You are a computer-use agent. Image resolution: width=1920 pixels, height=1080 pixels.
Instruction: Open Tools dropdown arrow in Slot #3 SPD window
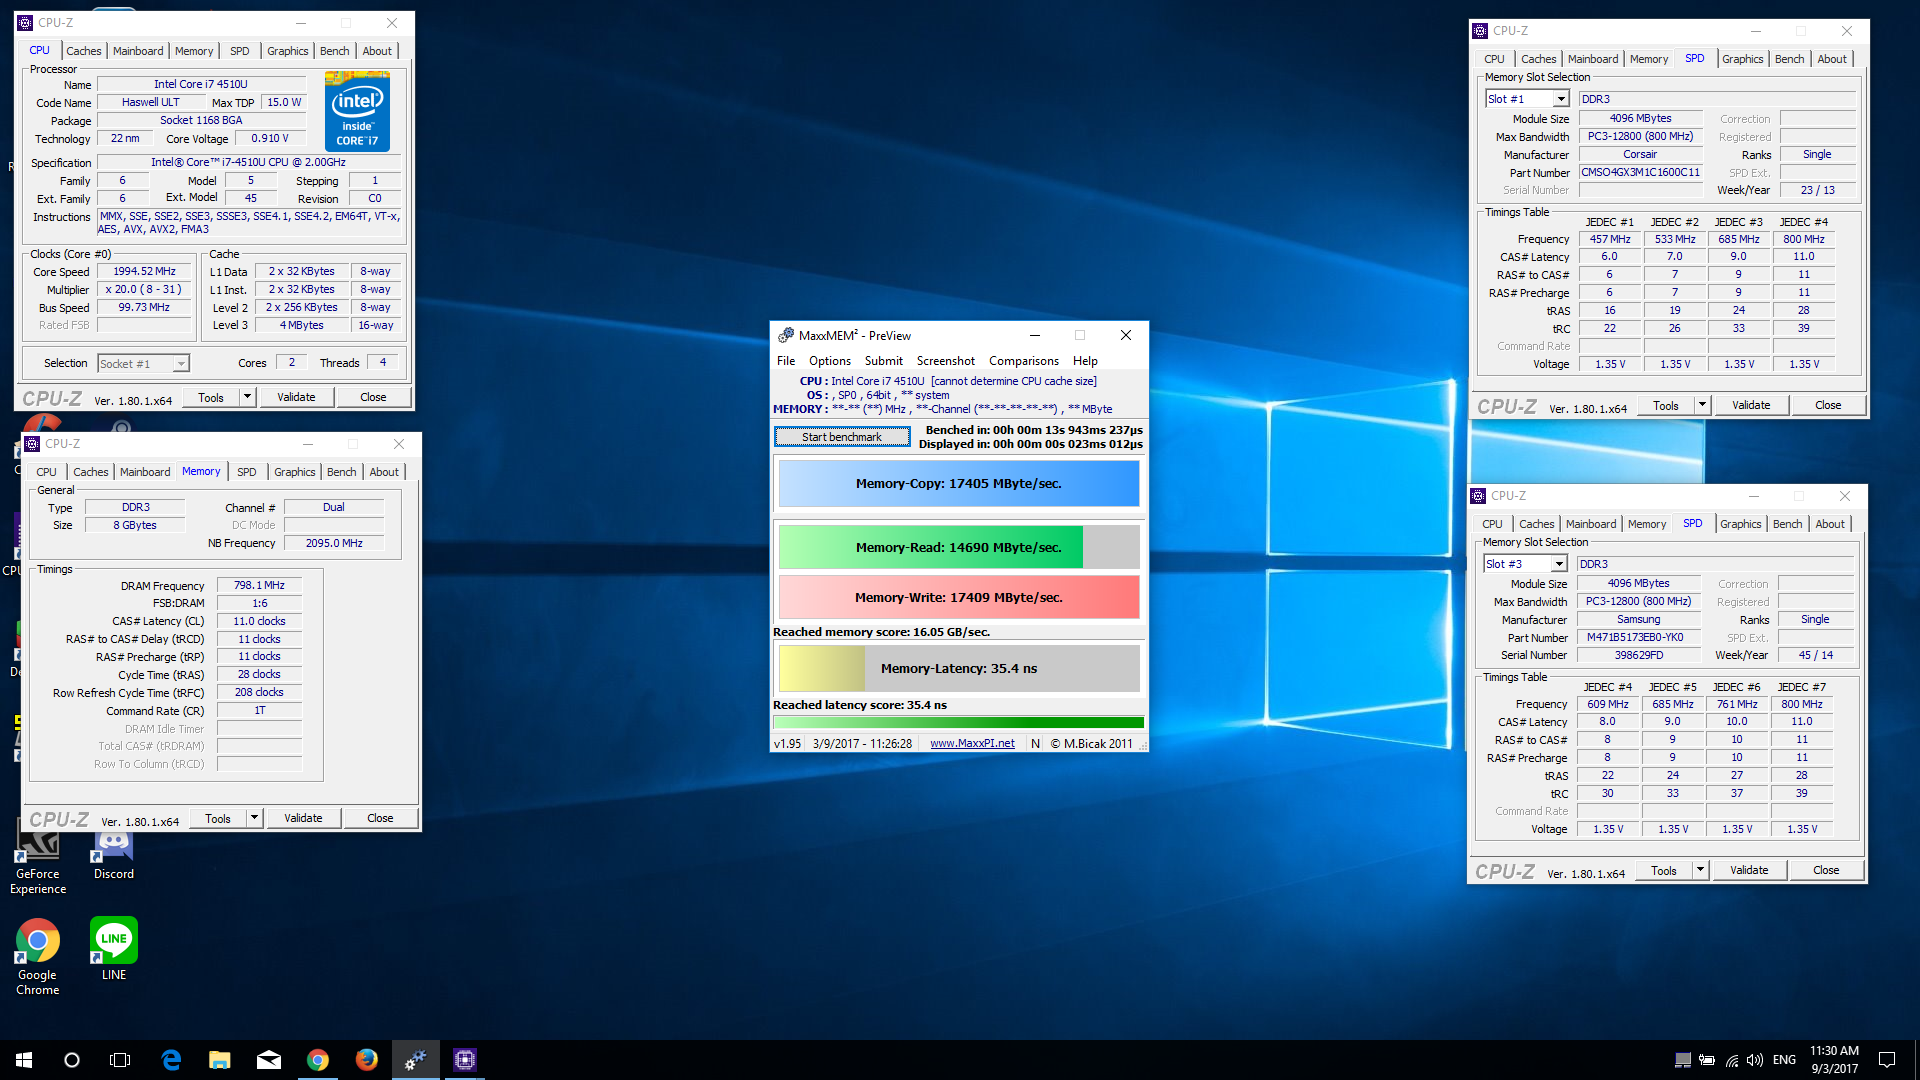pos(1700,870)
